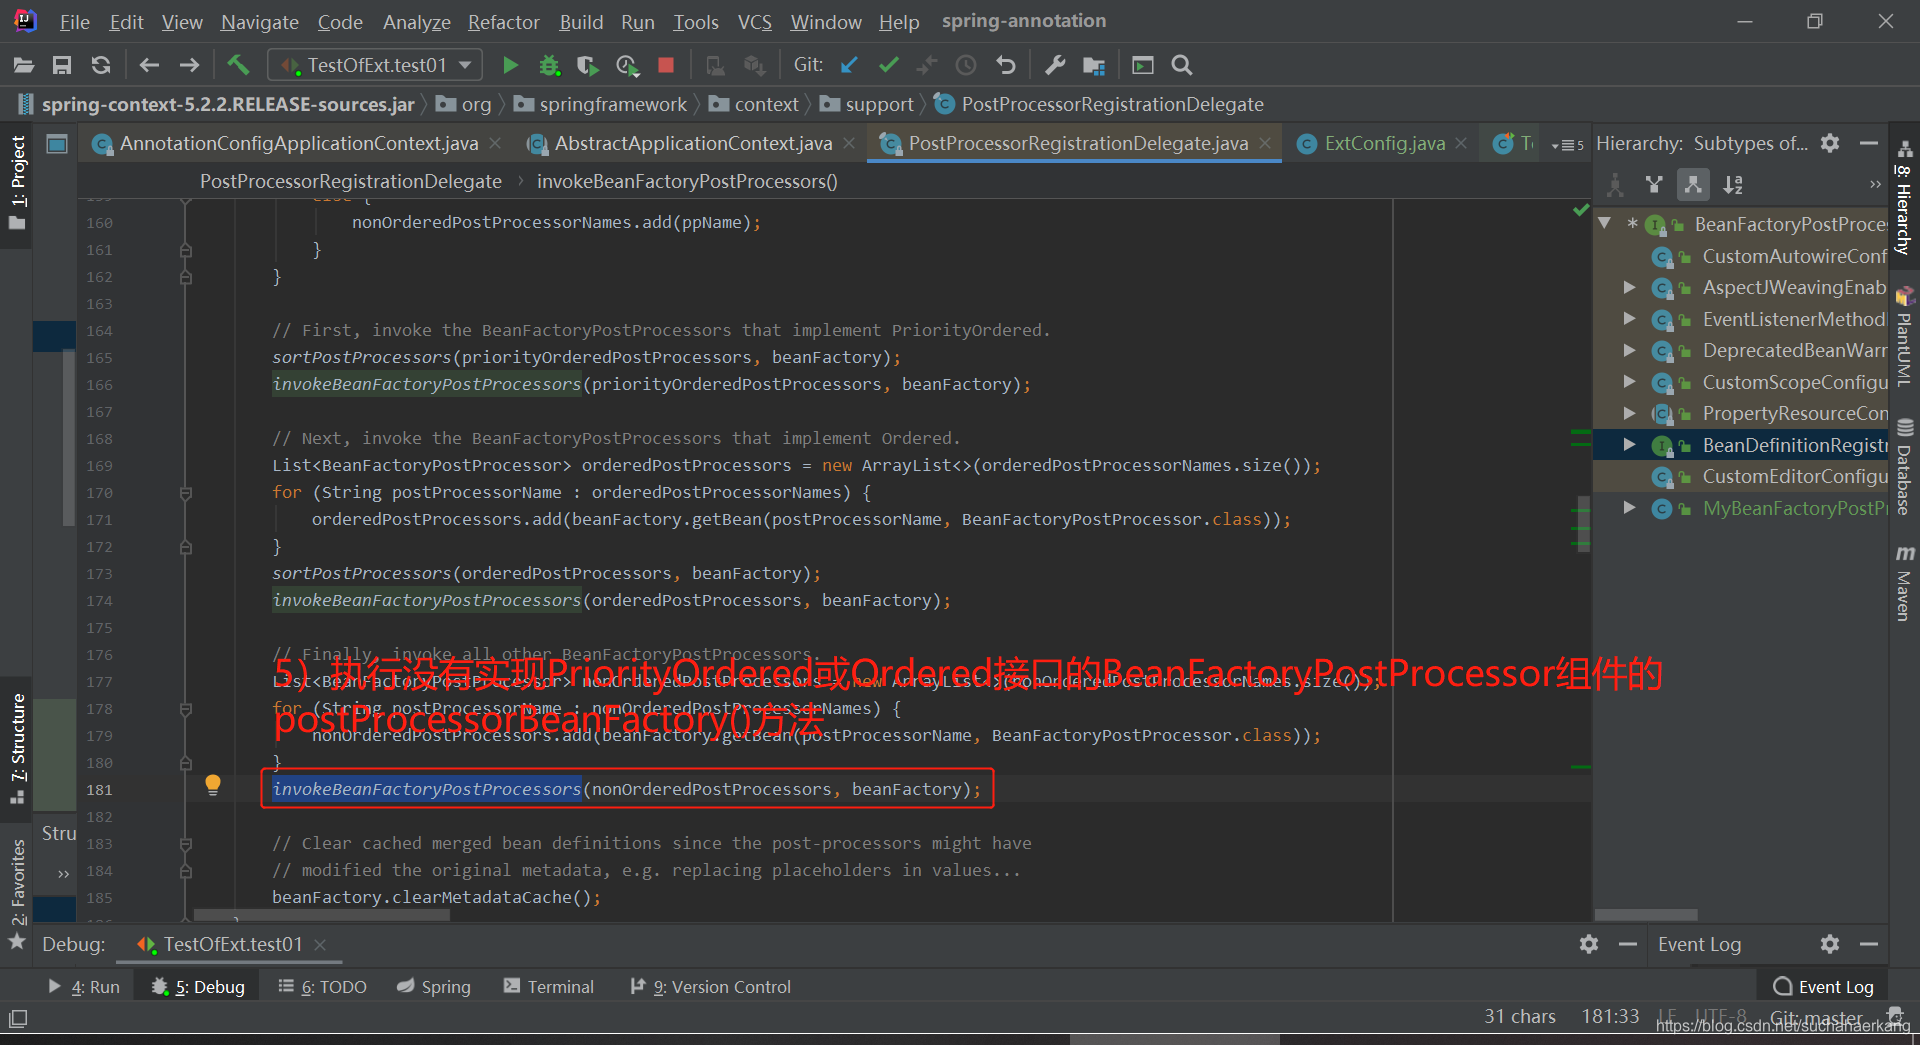Click the Debug panel gear settings icon
The image size is (1920, 1045).
click(x=1589, y=944)
